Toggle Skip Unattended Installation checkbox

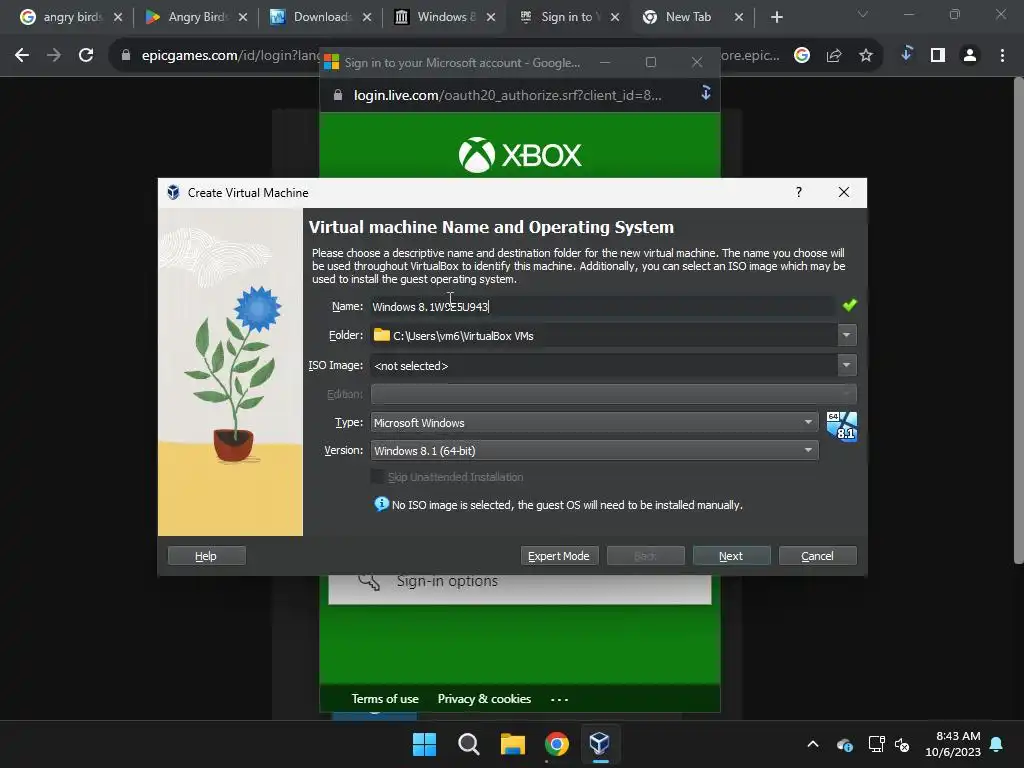click(x=377, y=477)
